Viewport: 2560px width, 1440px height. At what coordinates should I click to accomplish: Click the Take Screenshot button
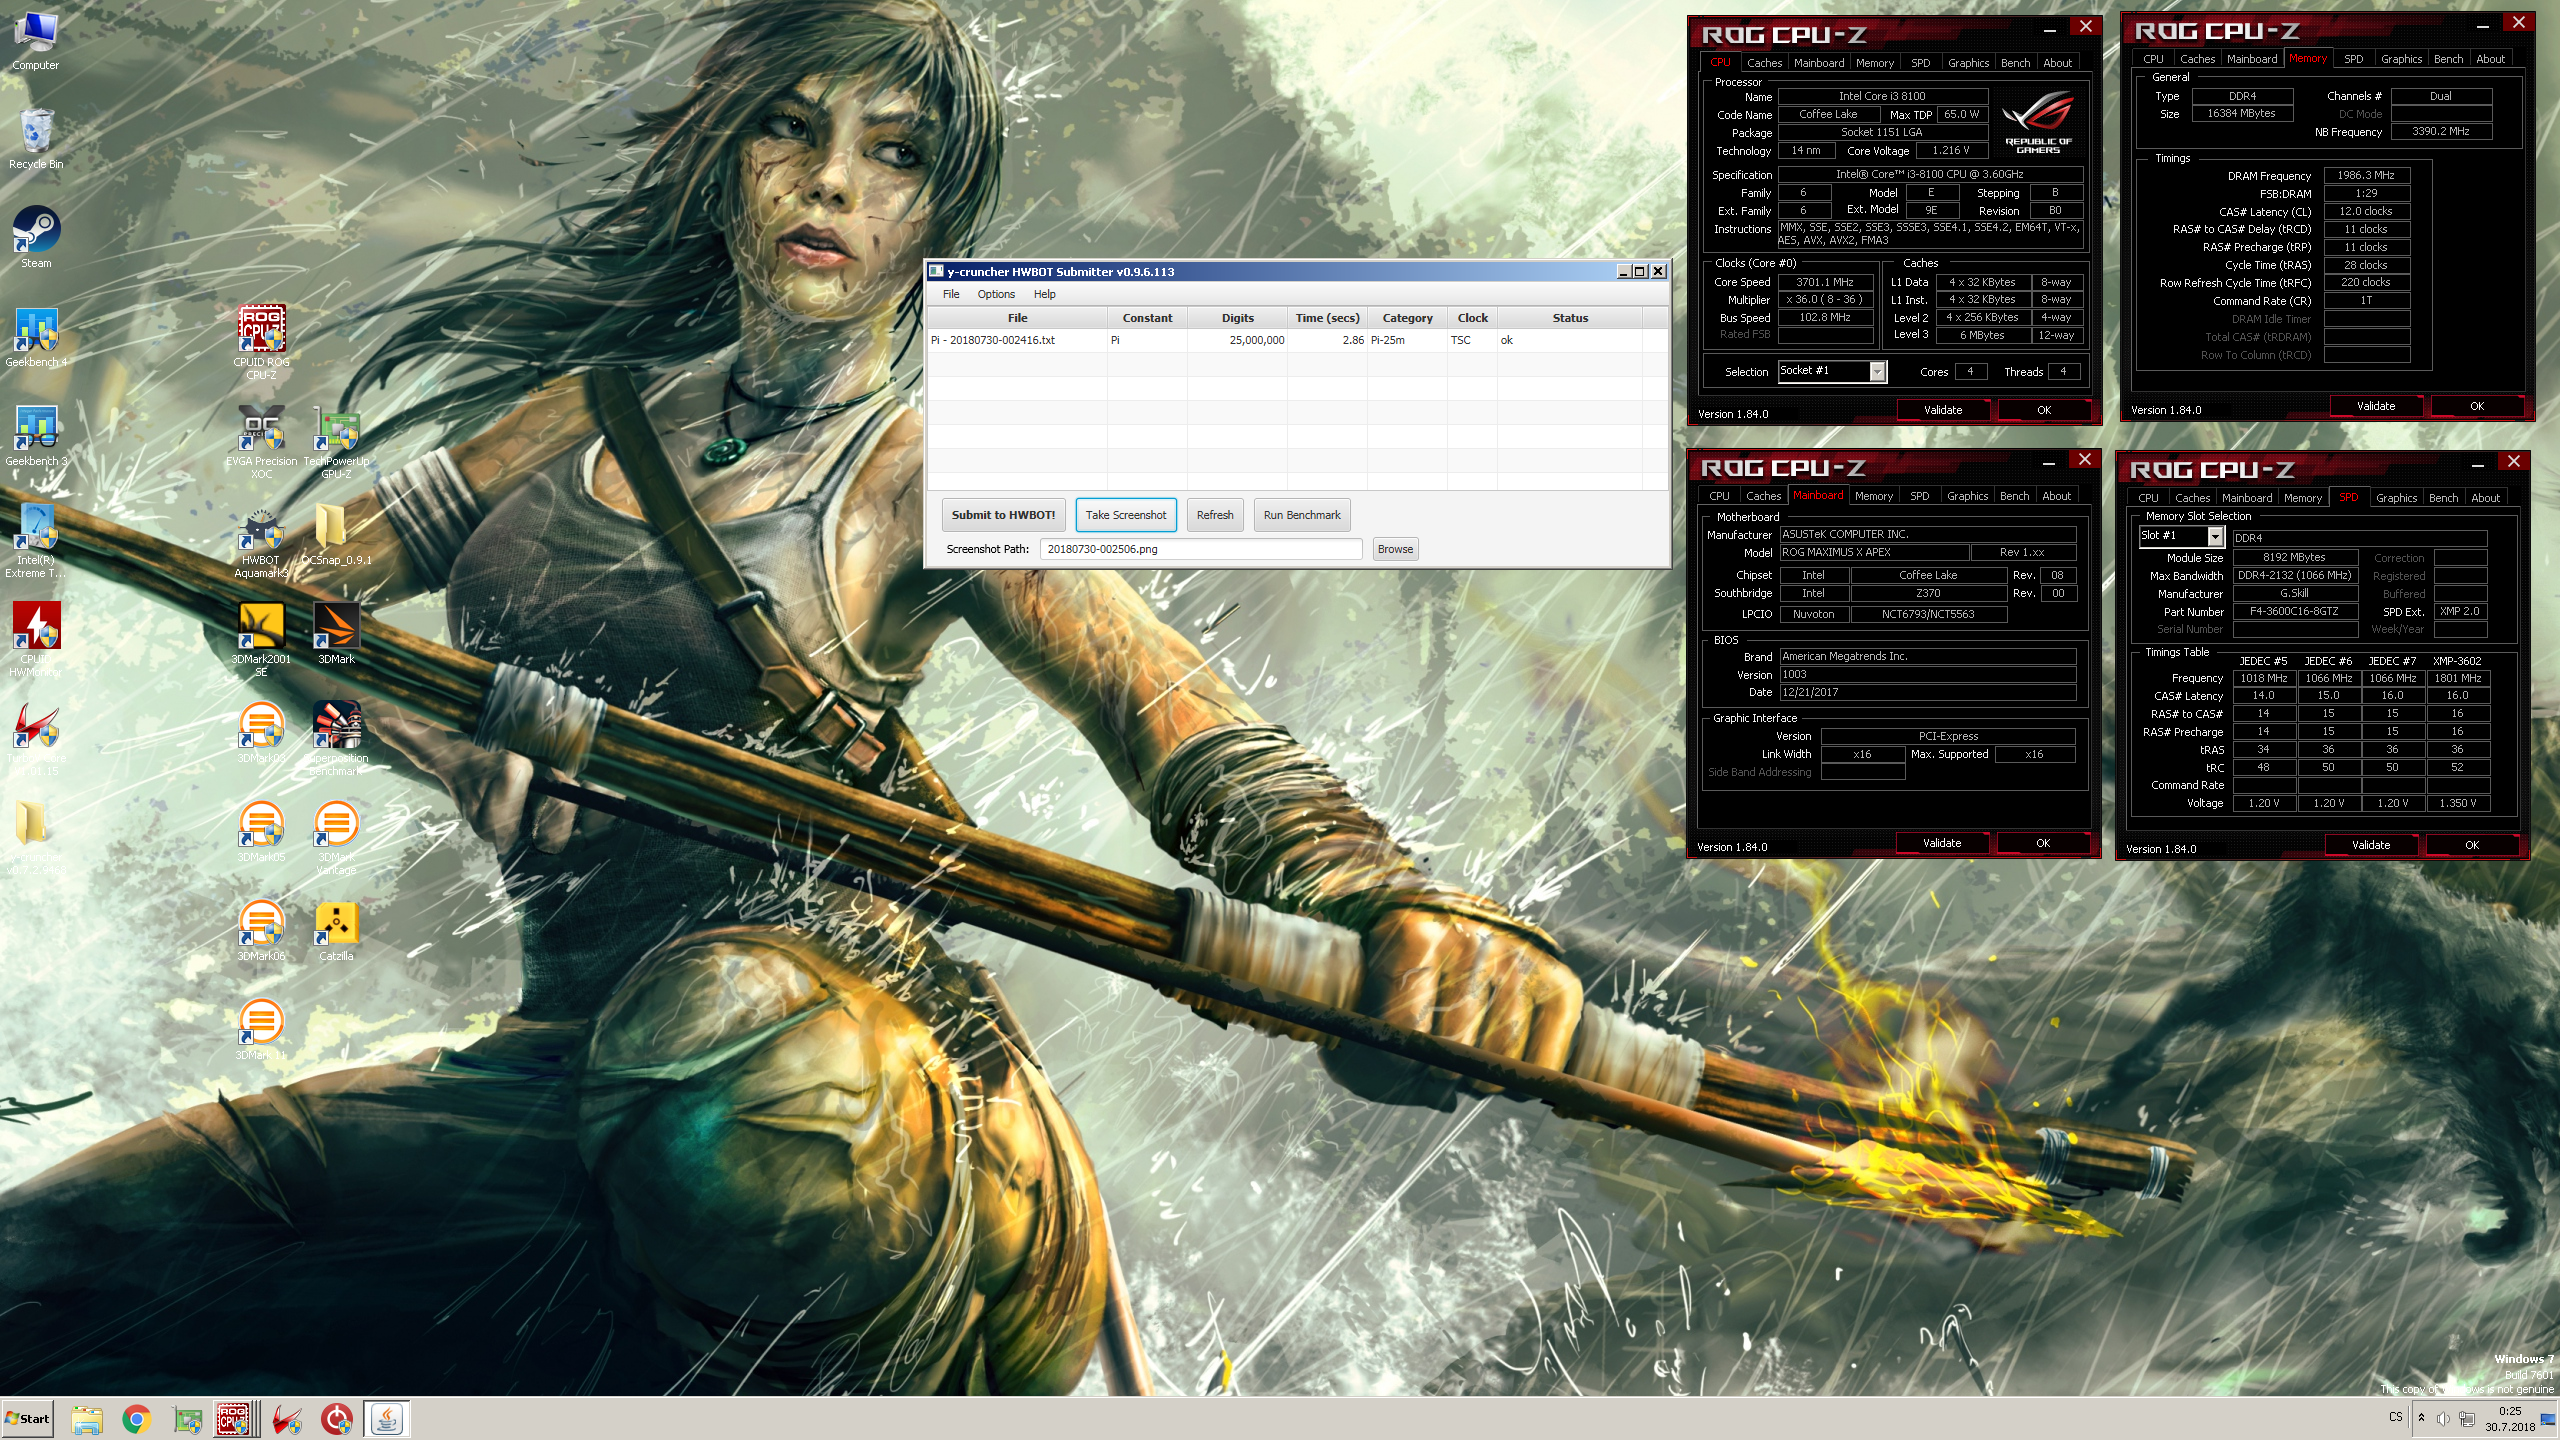[1126, 515]
